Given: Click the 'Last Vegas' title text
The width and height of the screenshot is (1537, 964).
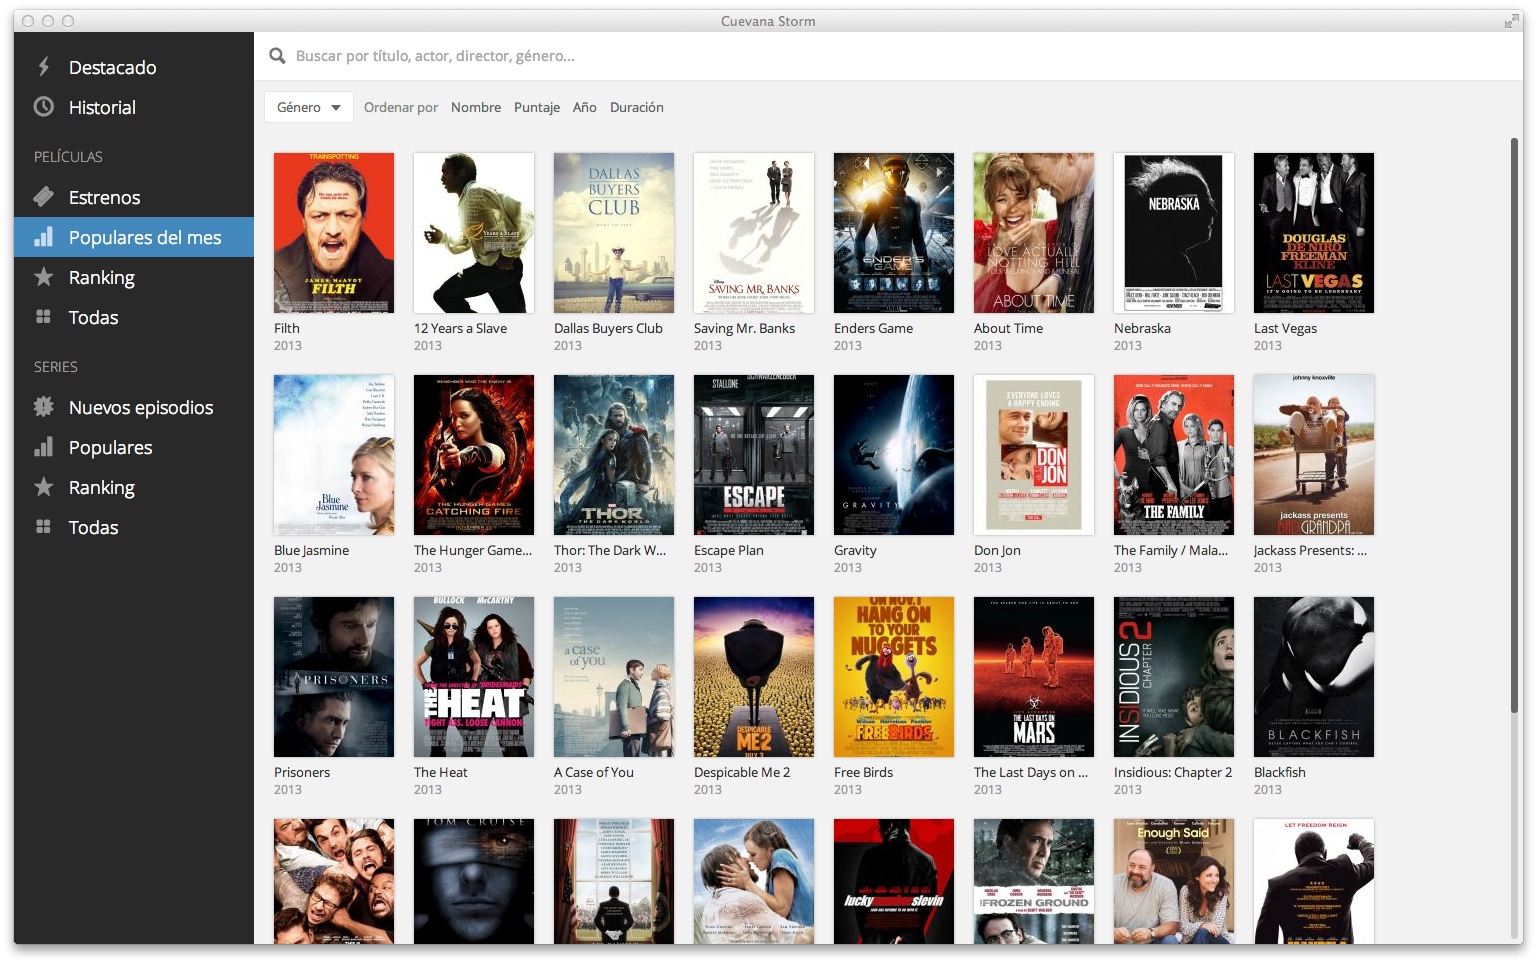Looking at the screenshot, I should [1286, 328].
